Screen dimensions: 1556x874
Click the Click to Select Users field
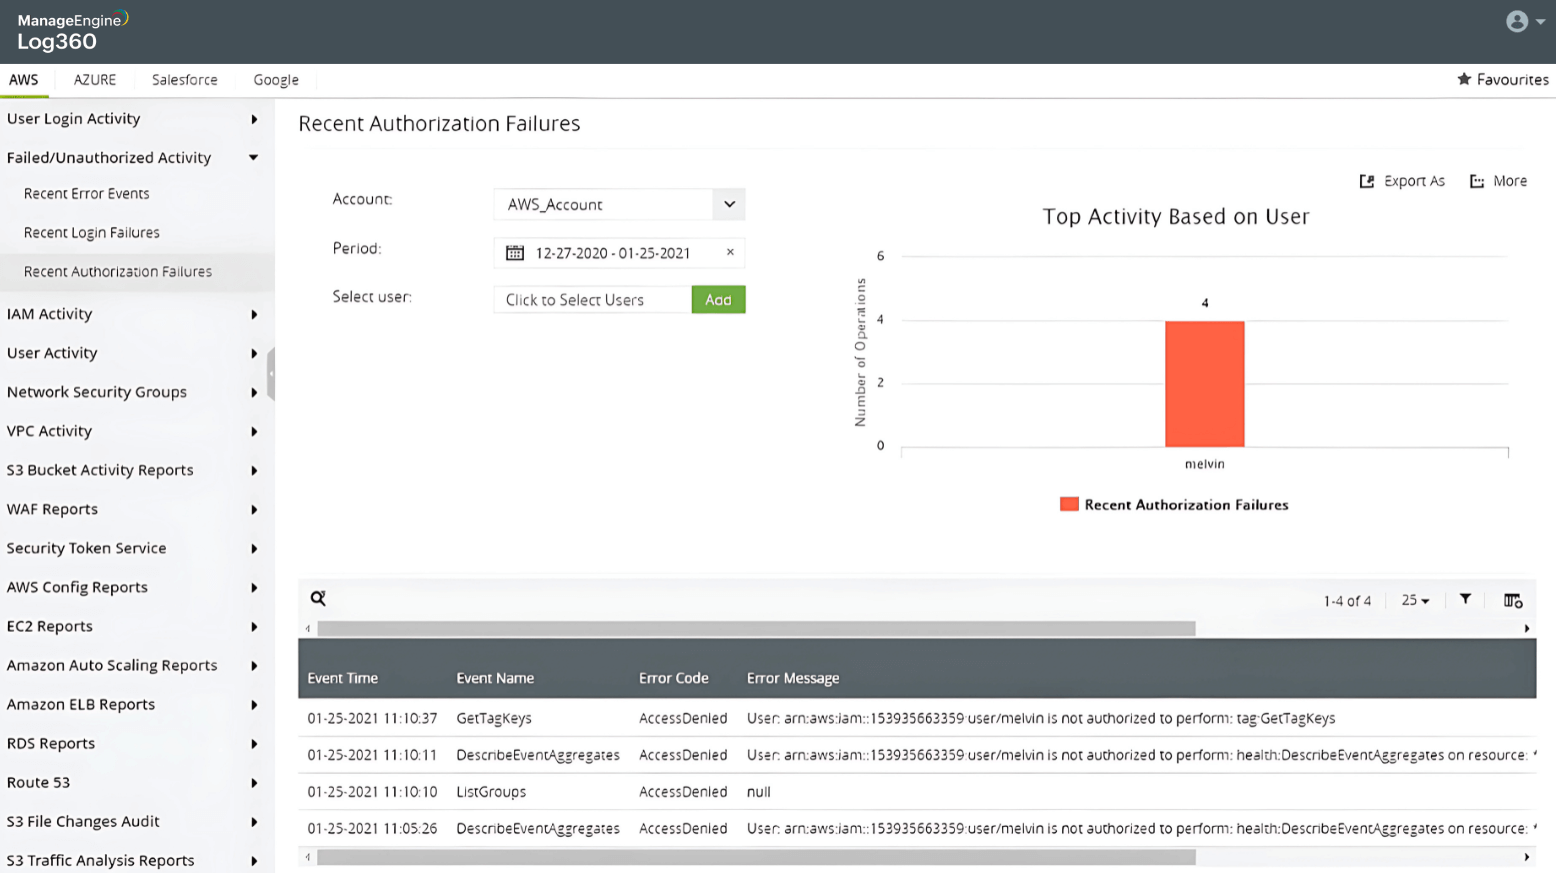tap(590, 299)
